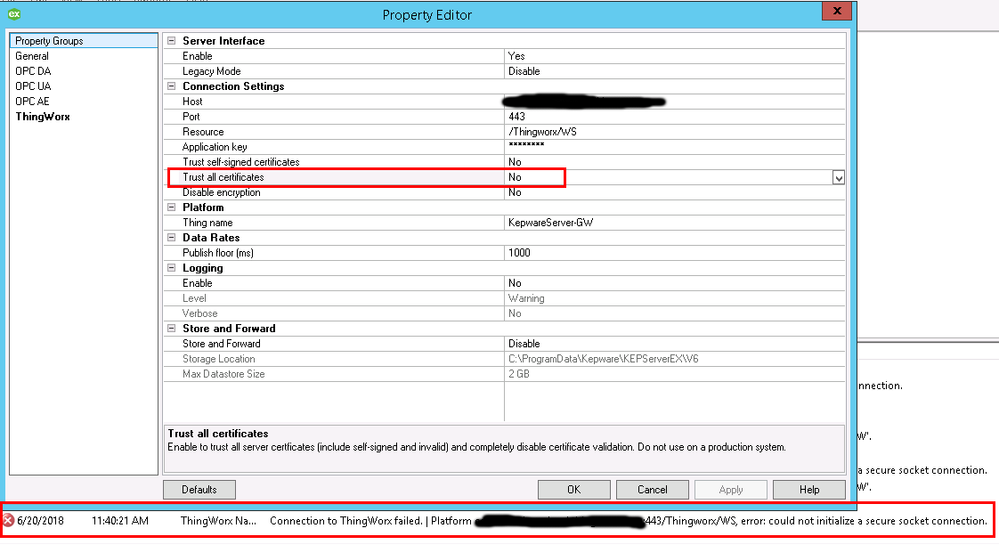Collapse the Store and Forward section
This screenshot has height=545, width=999.
171,328
